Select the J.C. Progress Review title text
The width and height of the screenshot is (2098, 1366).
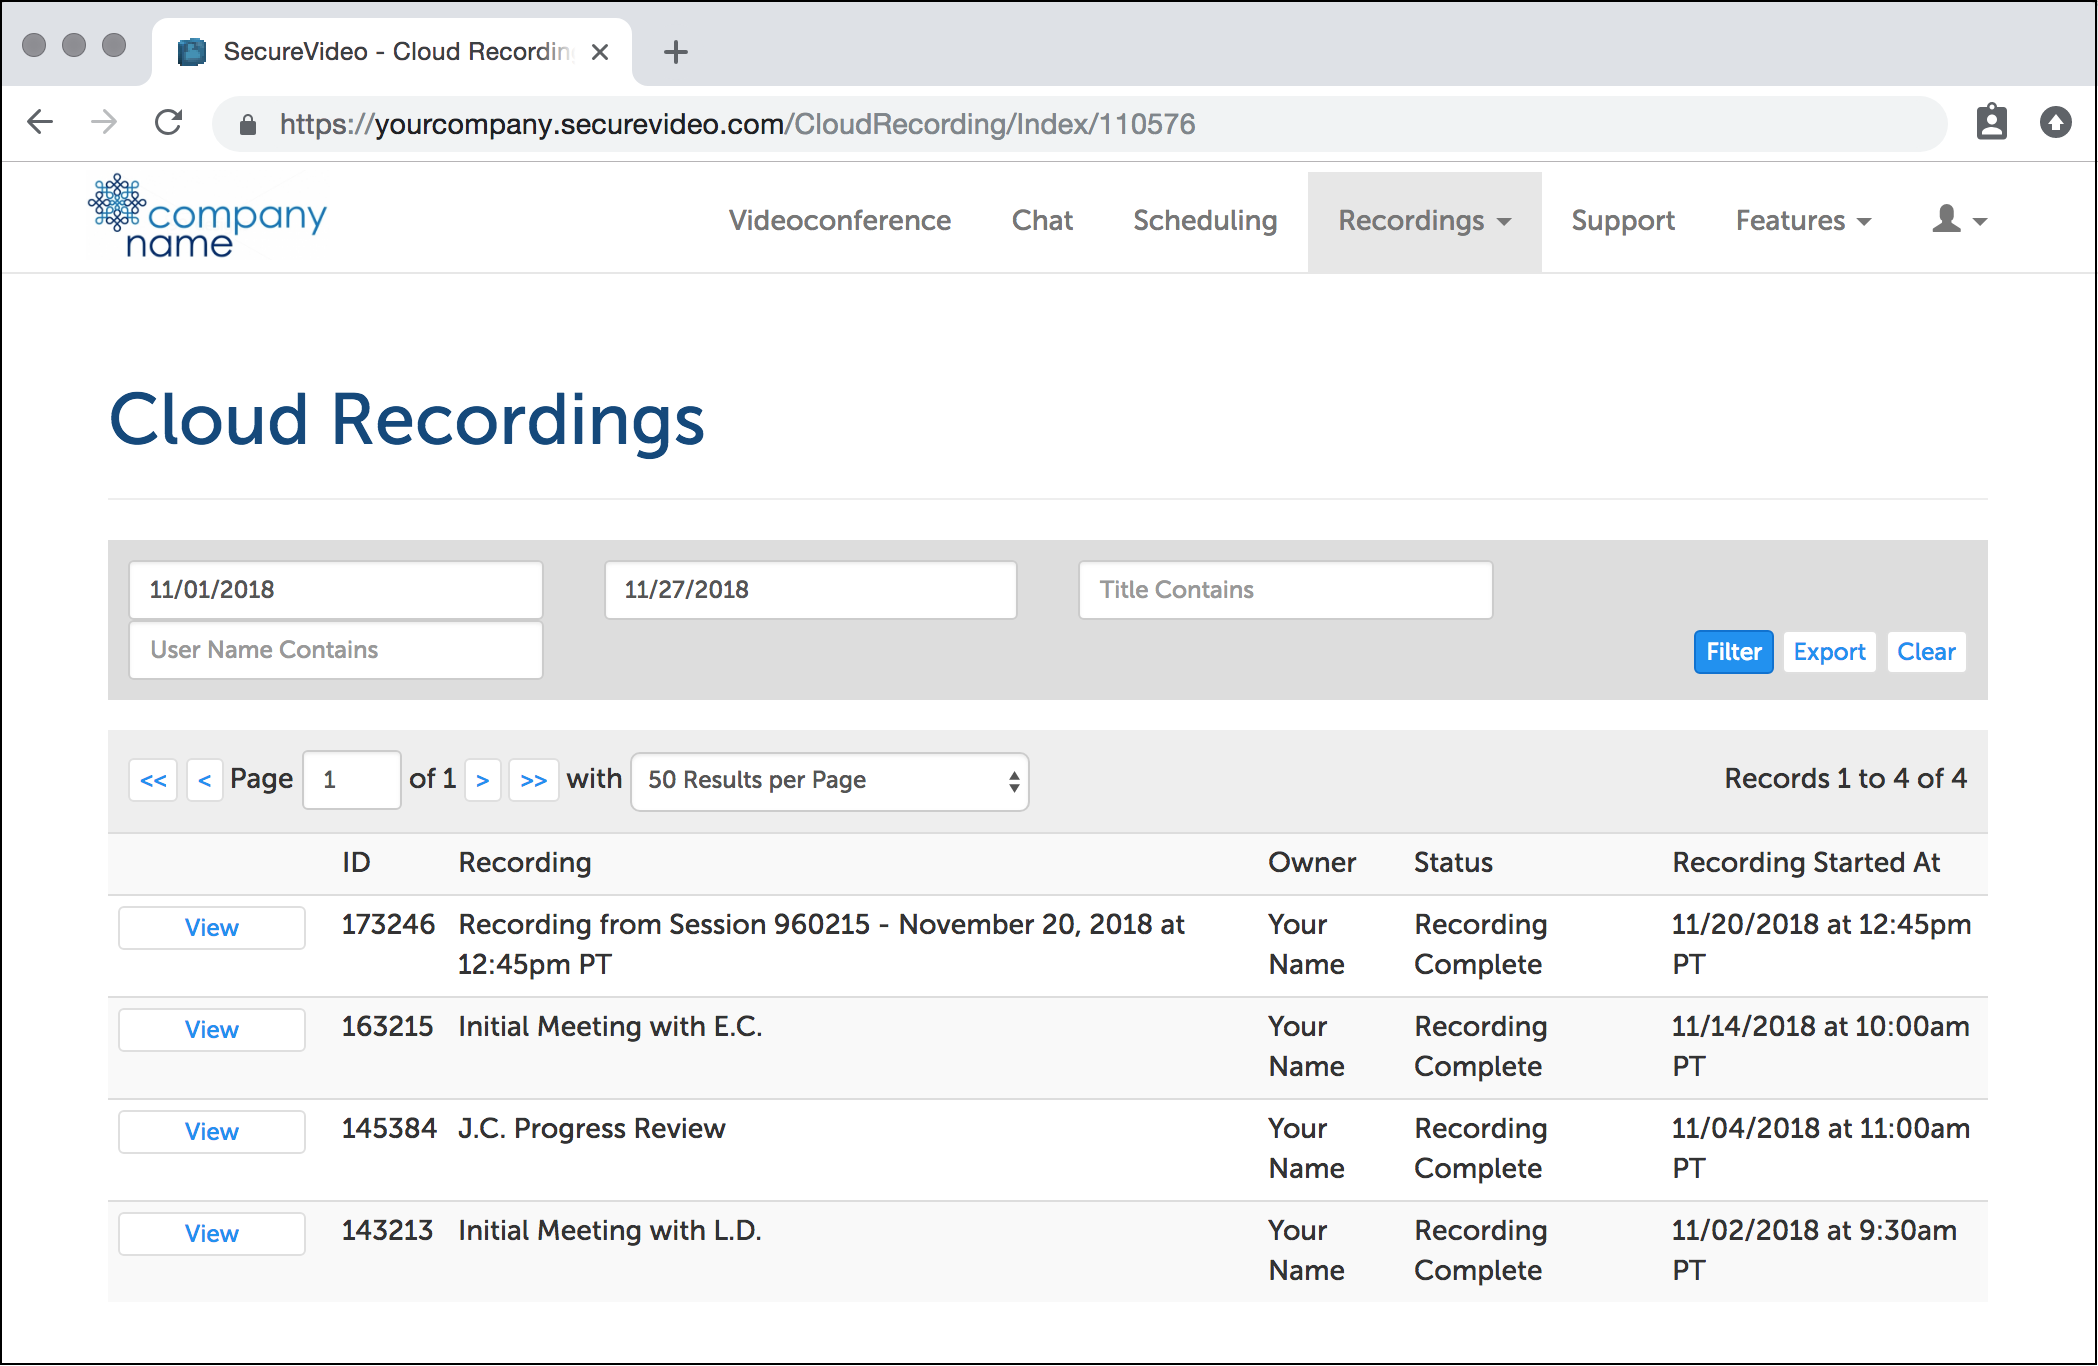[592, 1128]
